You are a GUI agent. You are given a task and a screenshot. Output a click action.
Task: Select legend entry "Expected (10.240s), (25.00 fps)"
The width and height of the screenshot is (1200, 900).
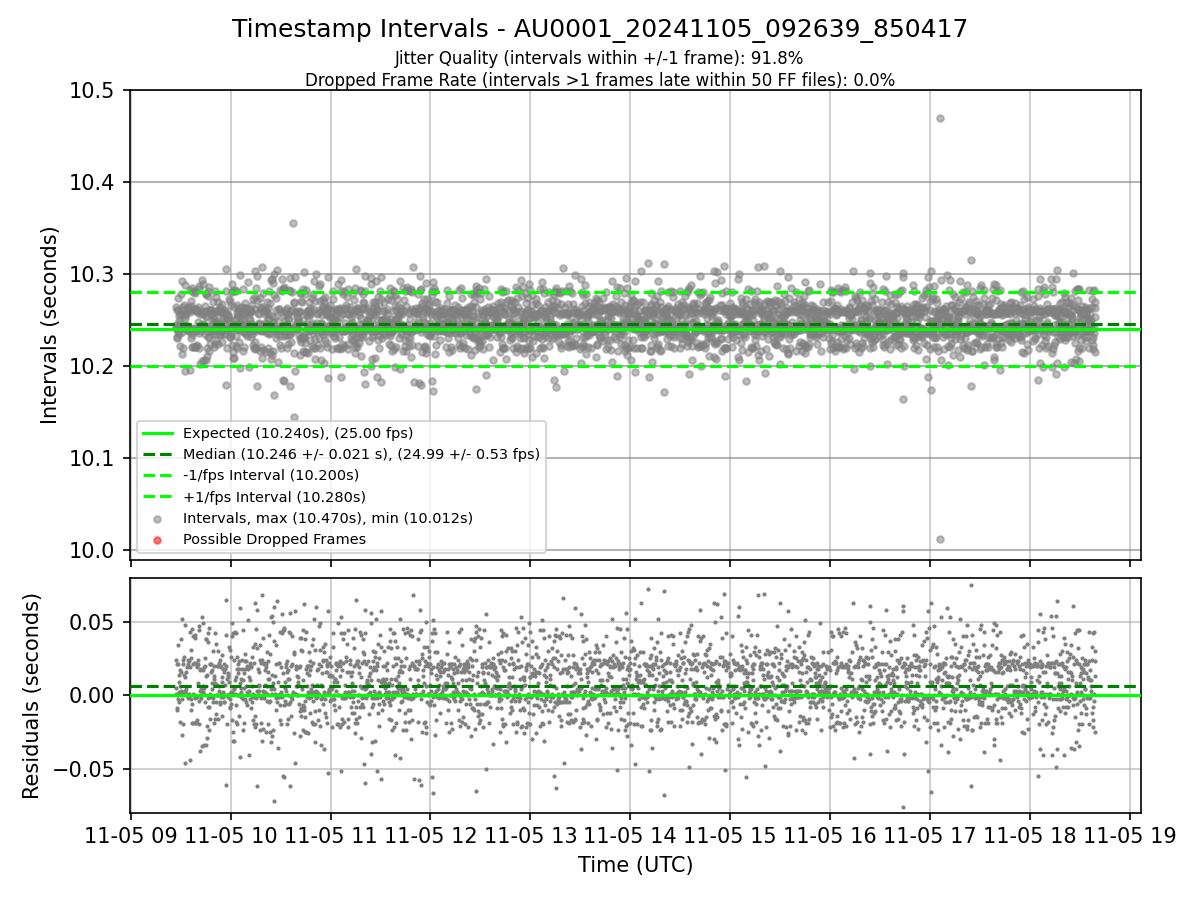point(298,433)
